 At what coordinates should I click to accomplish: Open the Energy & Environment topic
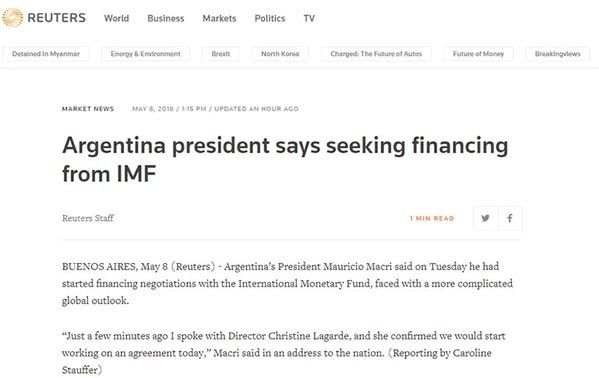(x=146, y=54)
